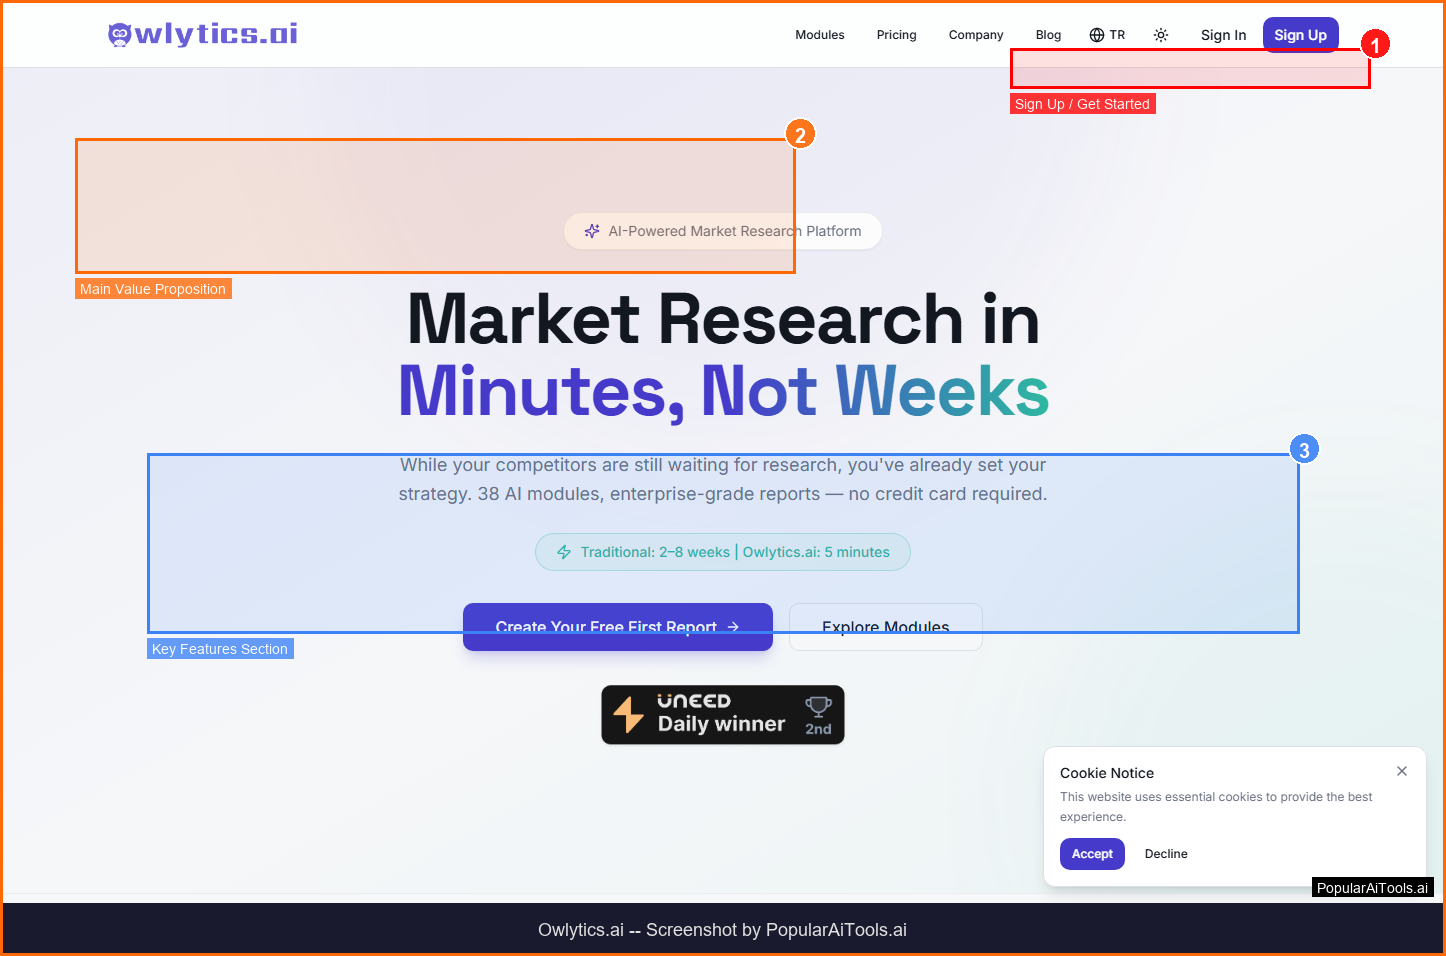This screenshot has width=1446, height=956.
Task: Click the orange bolt in the Uneed badge
Action: [x=628, y=715]
